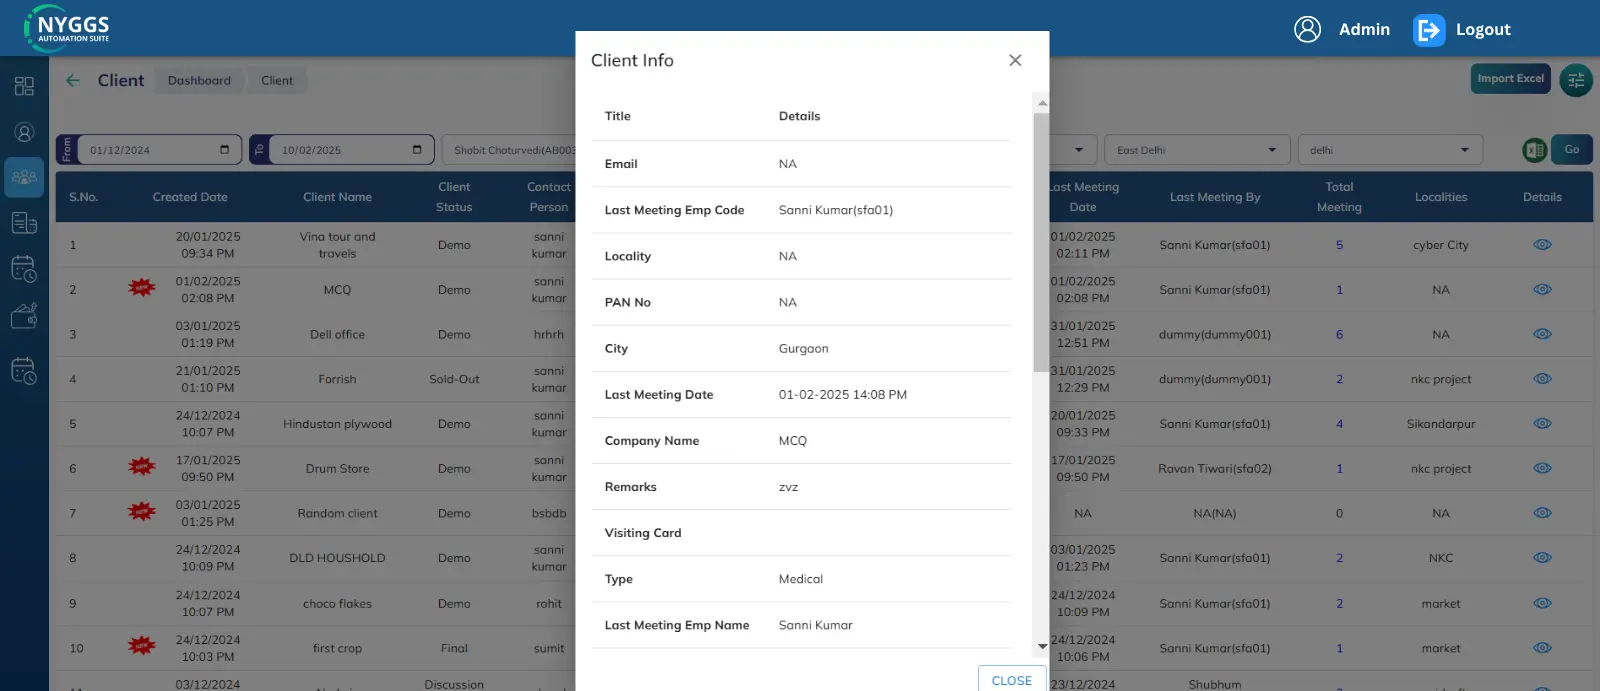Open total meeting count 6 link
The height and width of the screenshot is (691, 1600).
tap(1339, 335)
